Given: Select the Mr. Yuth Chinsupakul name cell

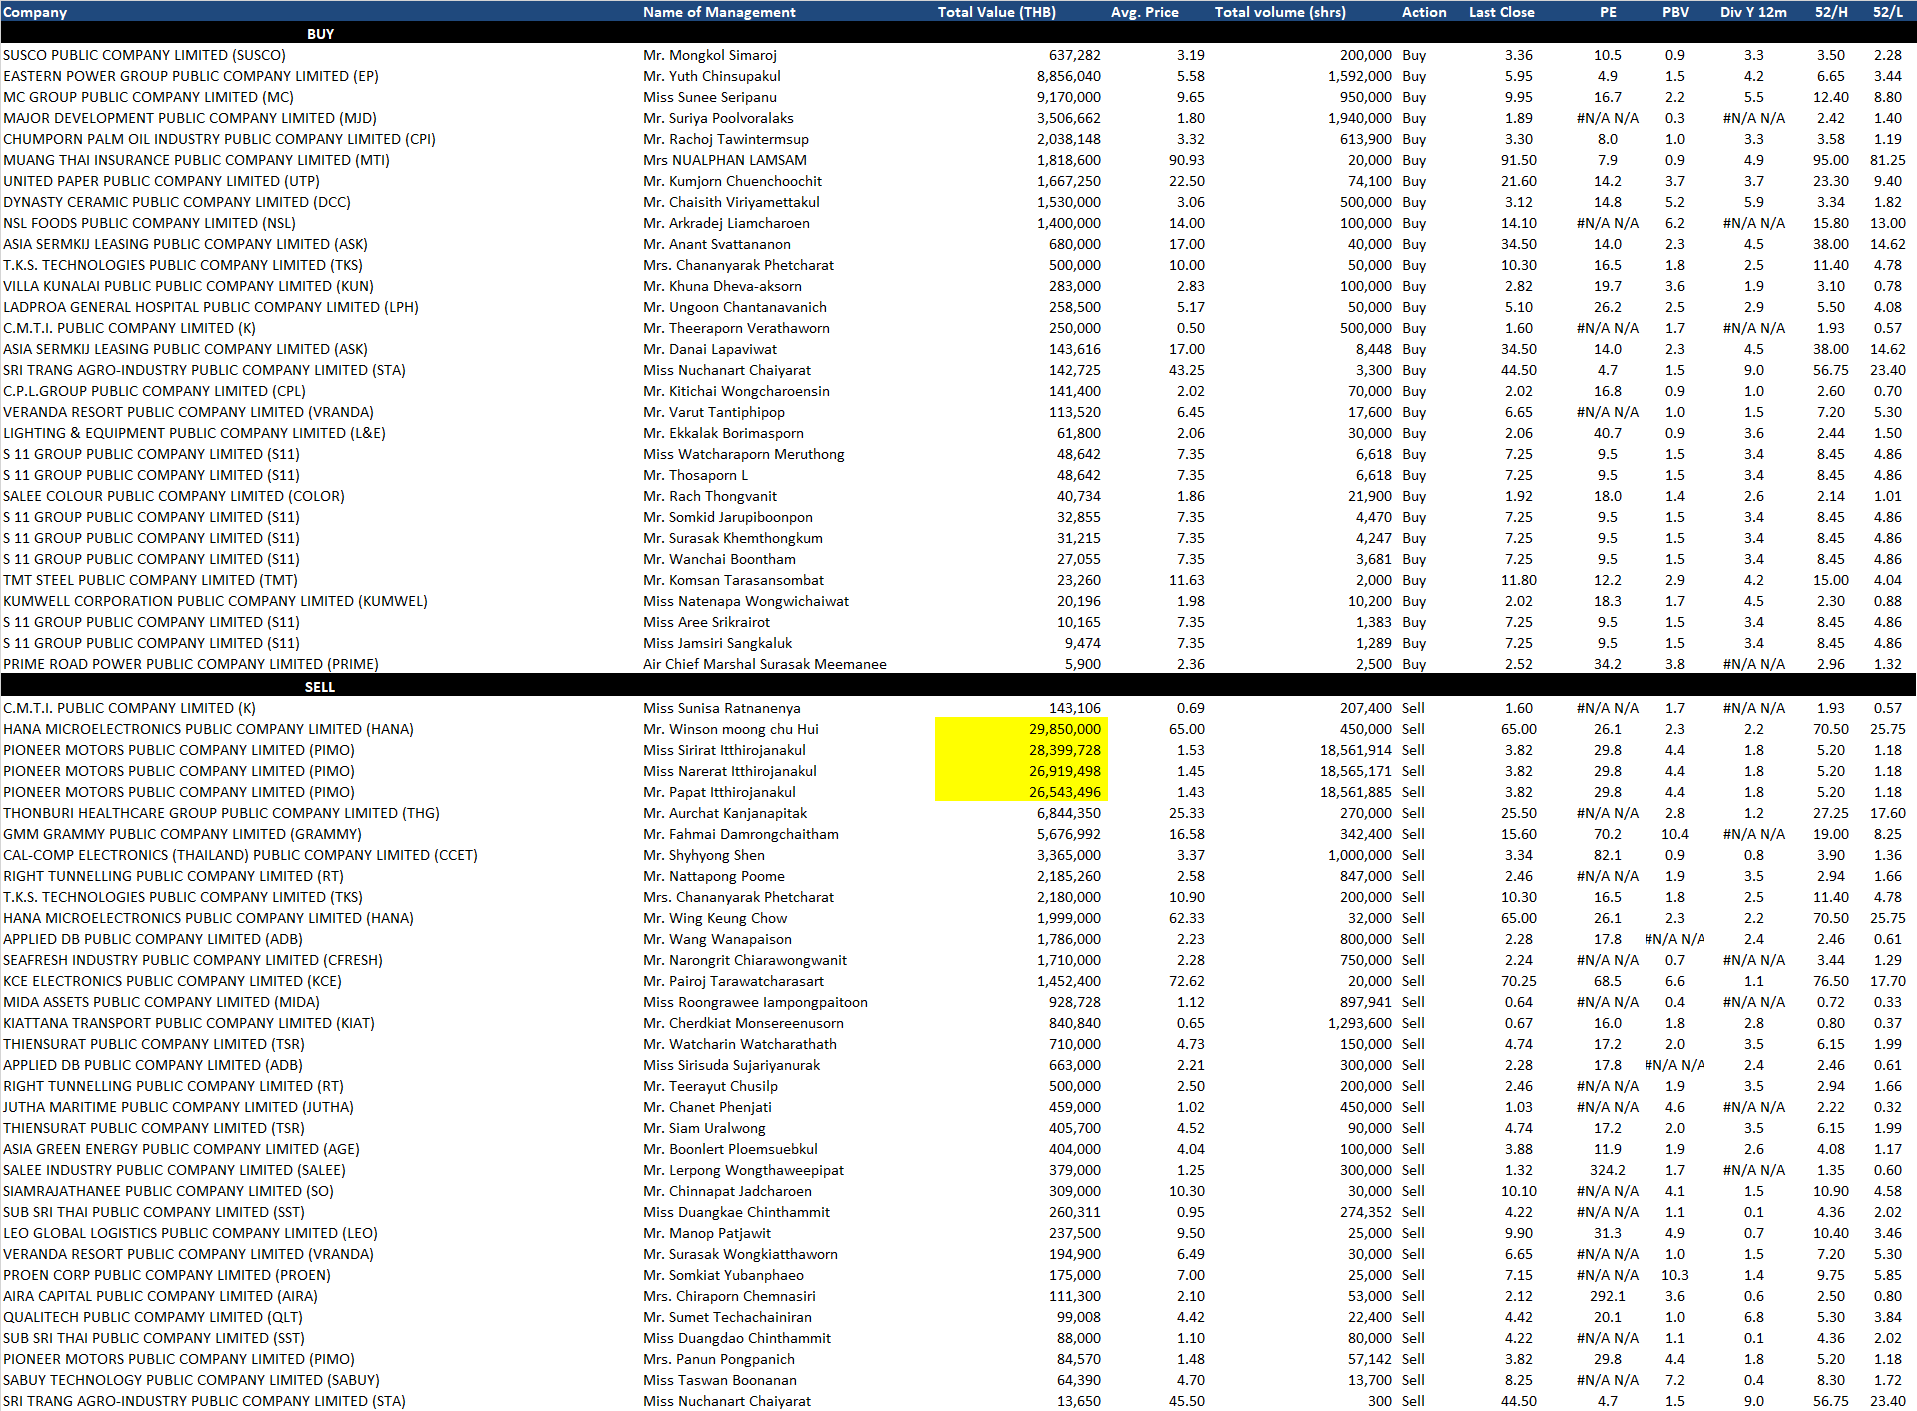Looking at the screenshot, I should [x=711, y=76].
